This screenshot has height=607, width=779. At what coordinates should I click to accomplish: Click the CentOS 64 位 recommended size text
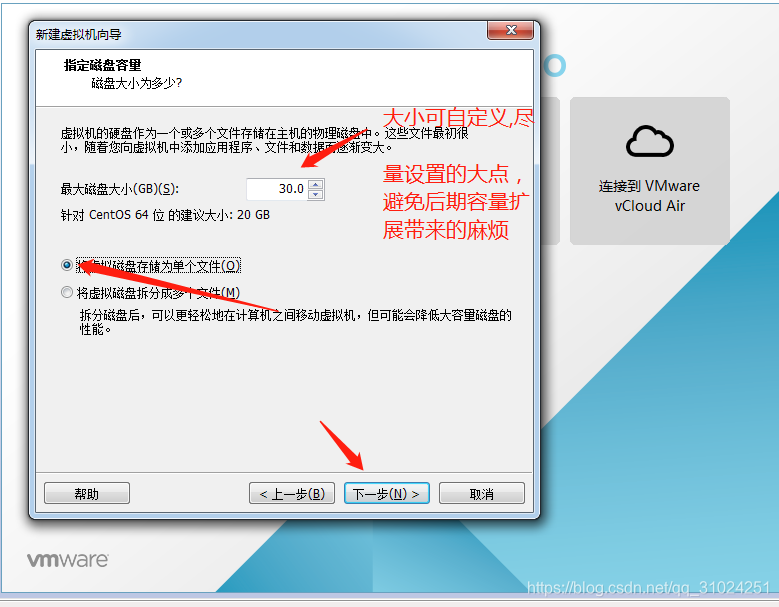[165, 215]
